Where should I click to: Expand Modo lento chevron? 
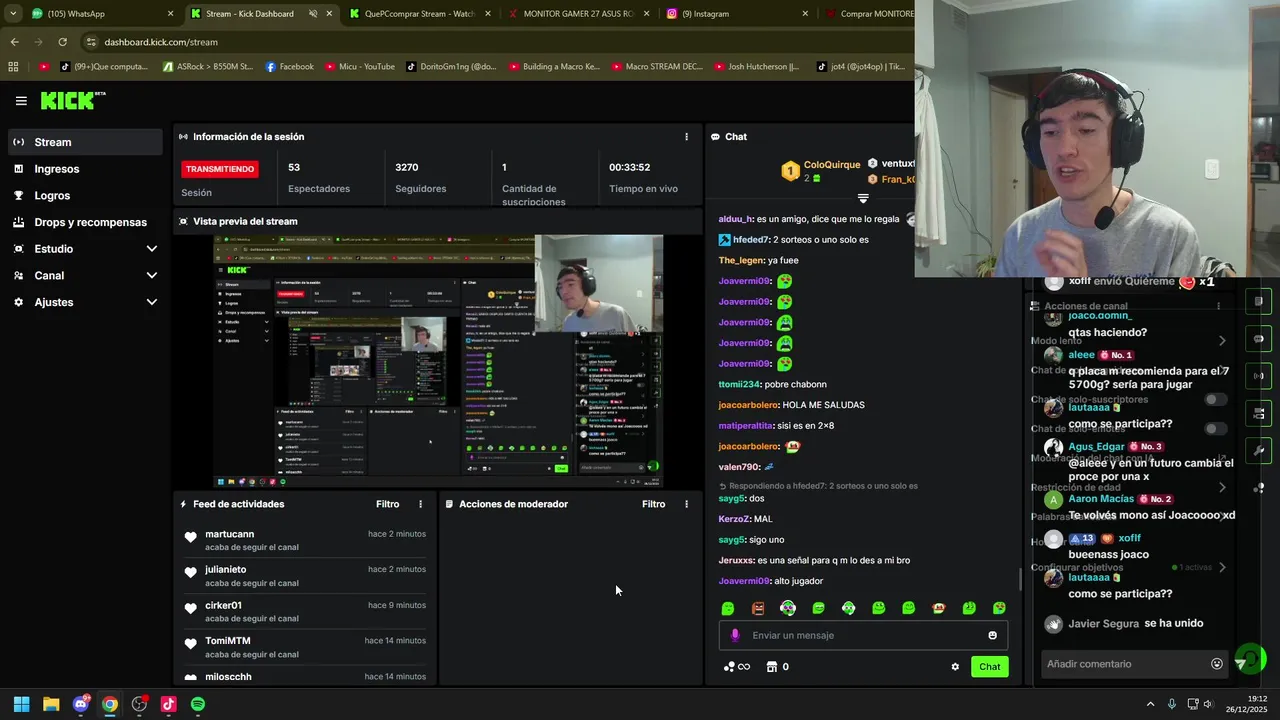[1222, 341]
